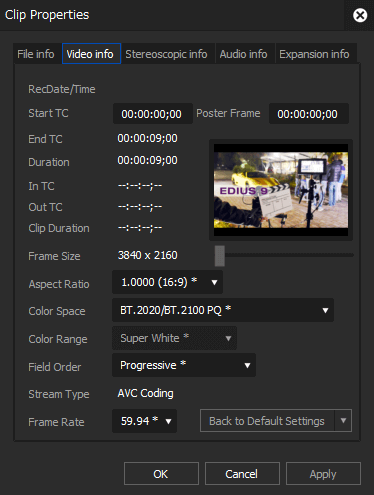Screen dimensions: 374x495
Task: Close the Clip Properties dialog
Action: click(360, 15)
